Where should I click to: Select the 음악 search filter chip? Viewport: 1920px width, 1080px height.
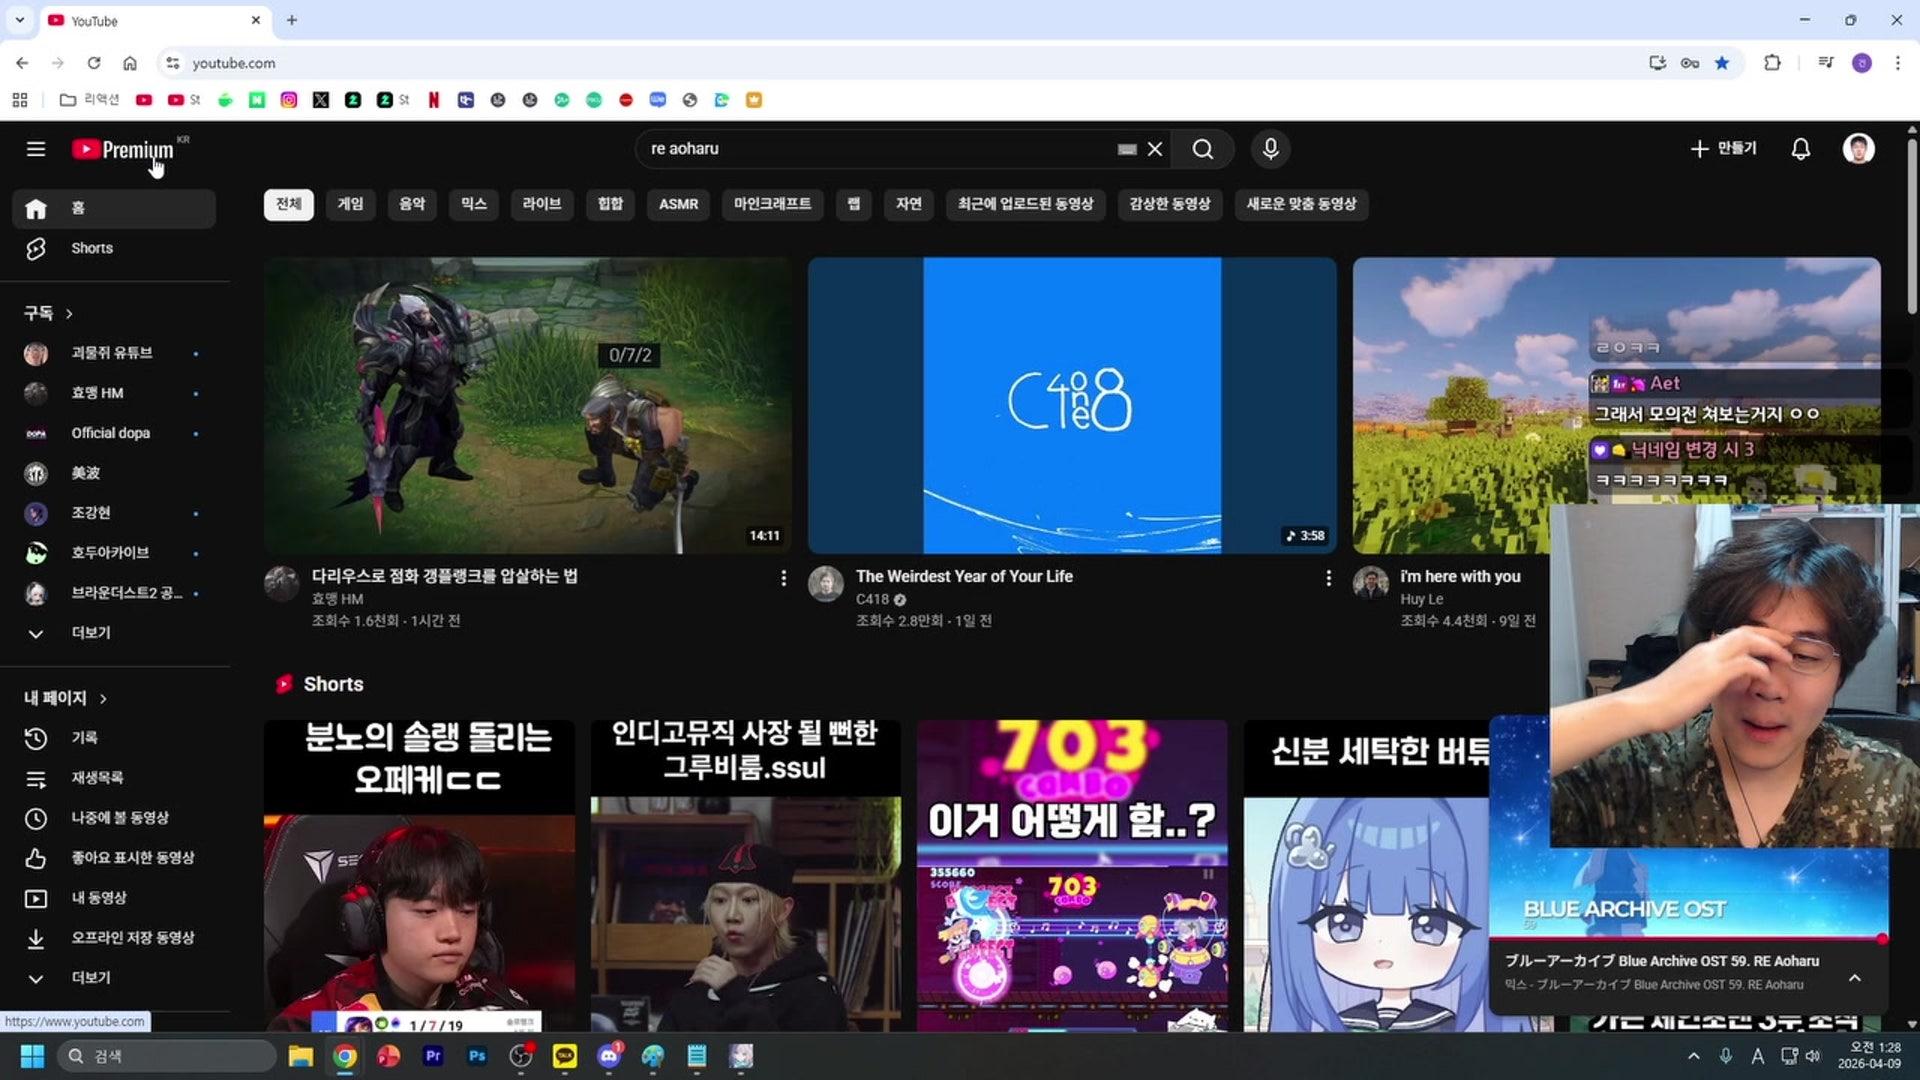412,204
